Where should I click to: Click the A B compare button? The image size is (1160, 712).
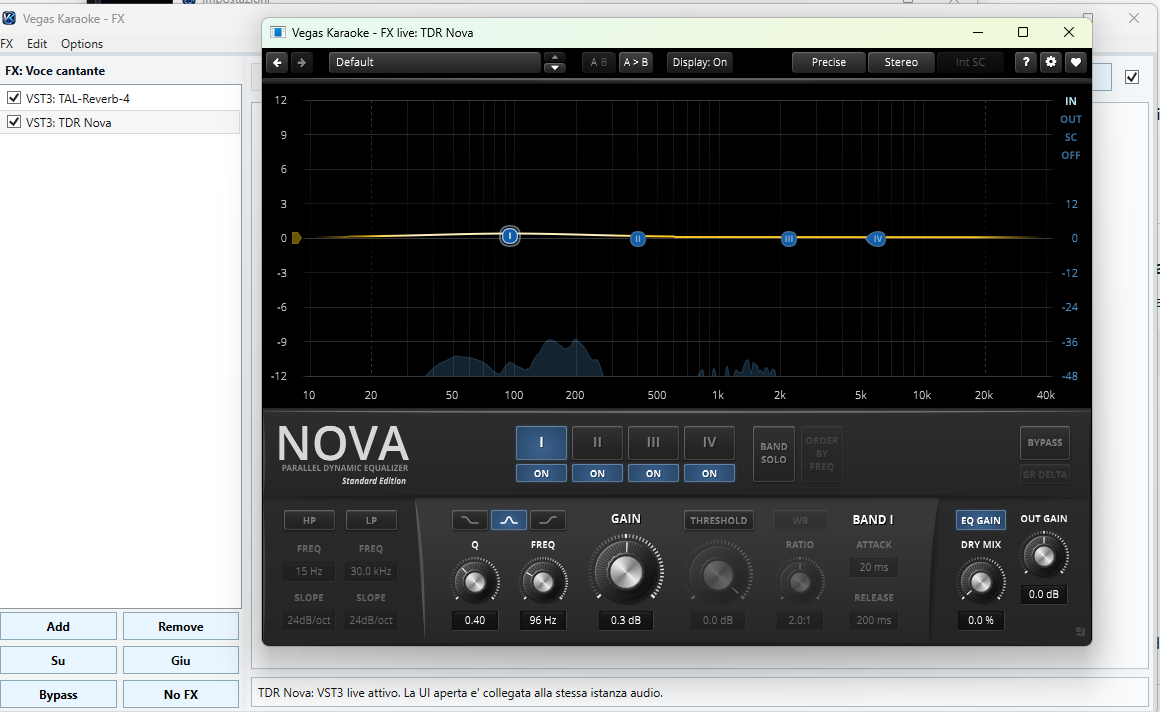coord(598,62)
